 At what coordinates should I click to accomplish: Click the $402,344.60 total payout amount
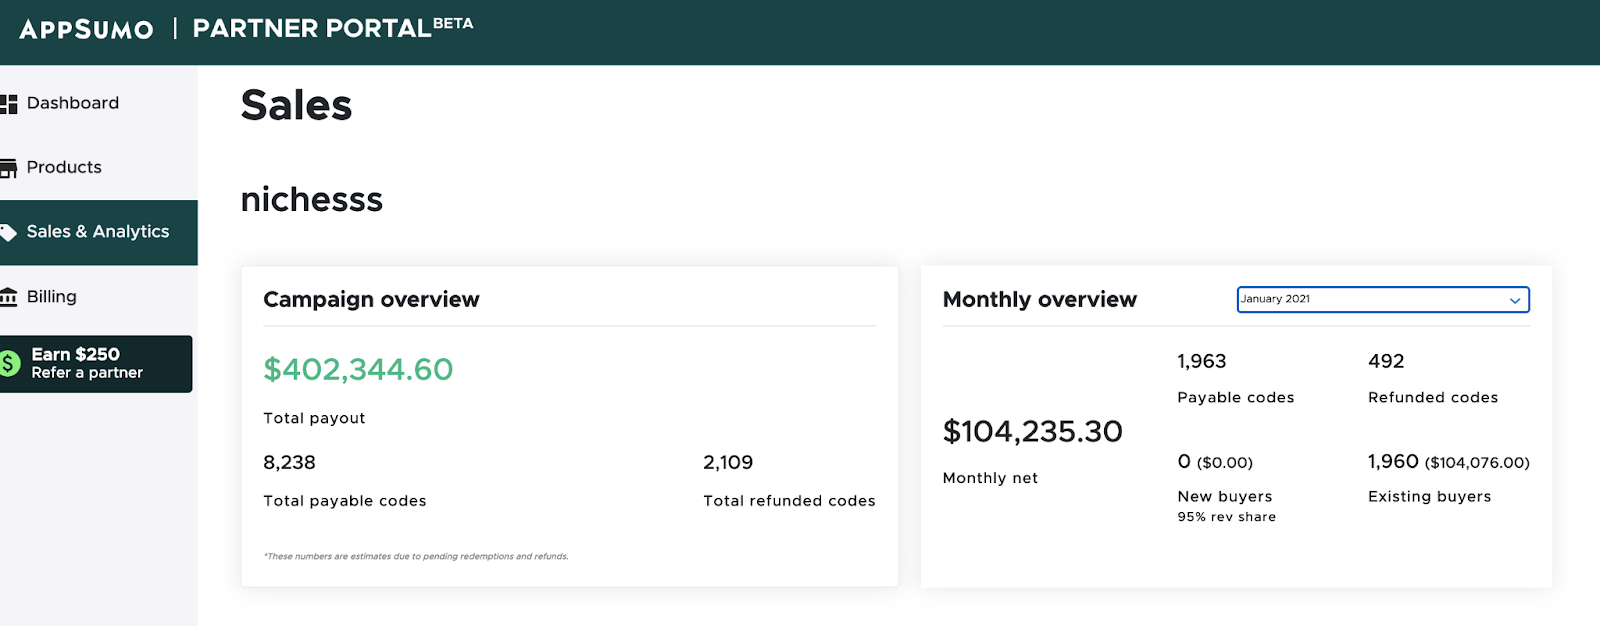pos(358,369)
